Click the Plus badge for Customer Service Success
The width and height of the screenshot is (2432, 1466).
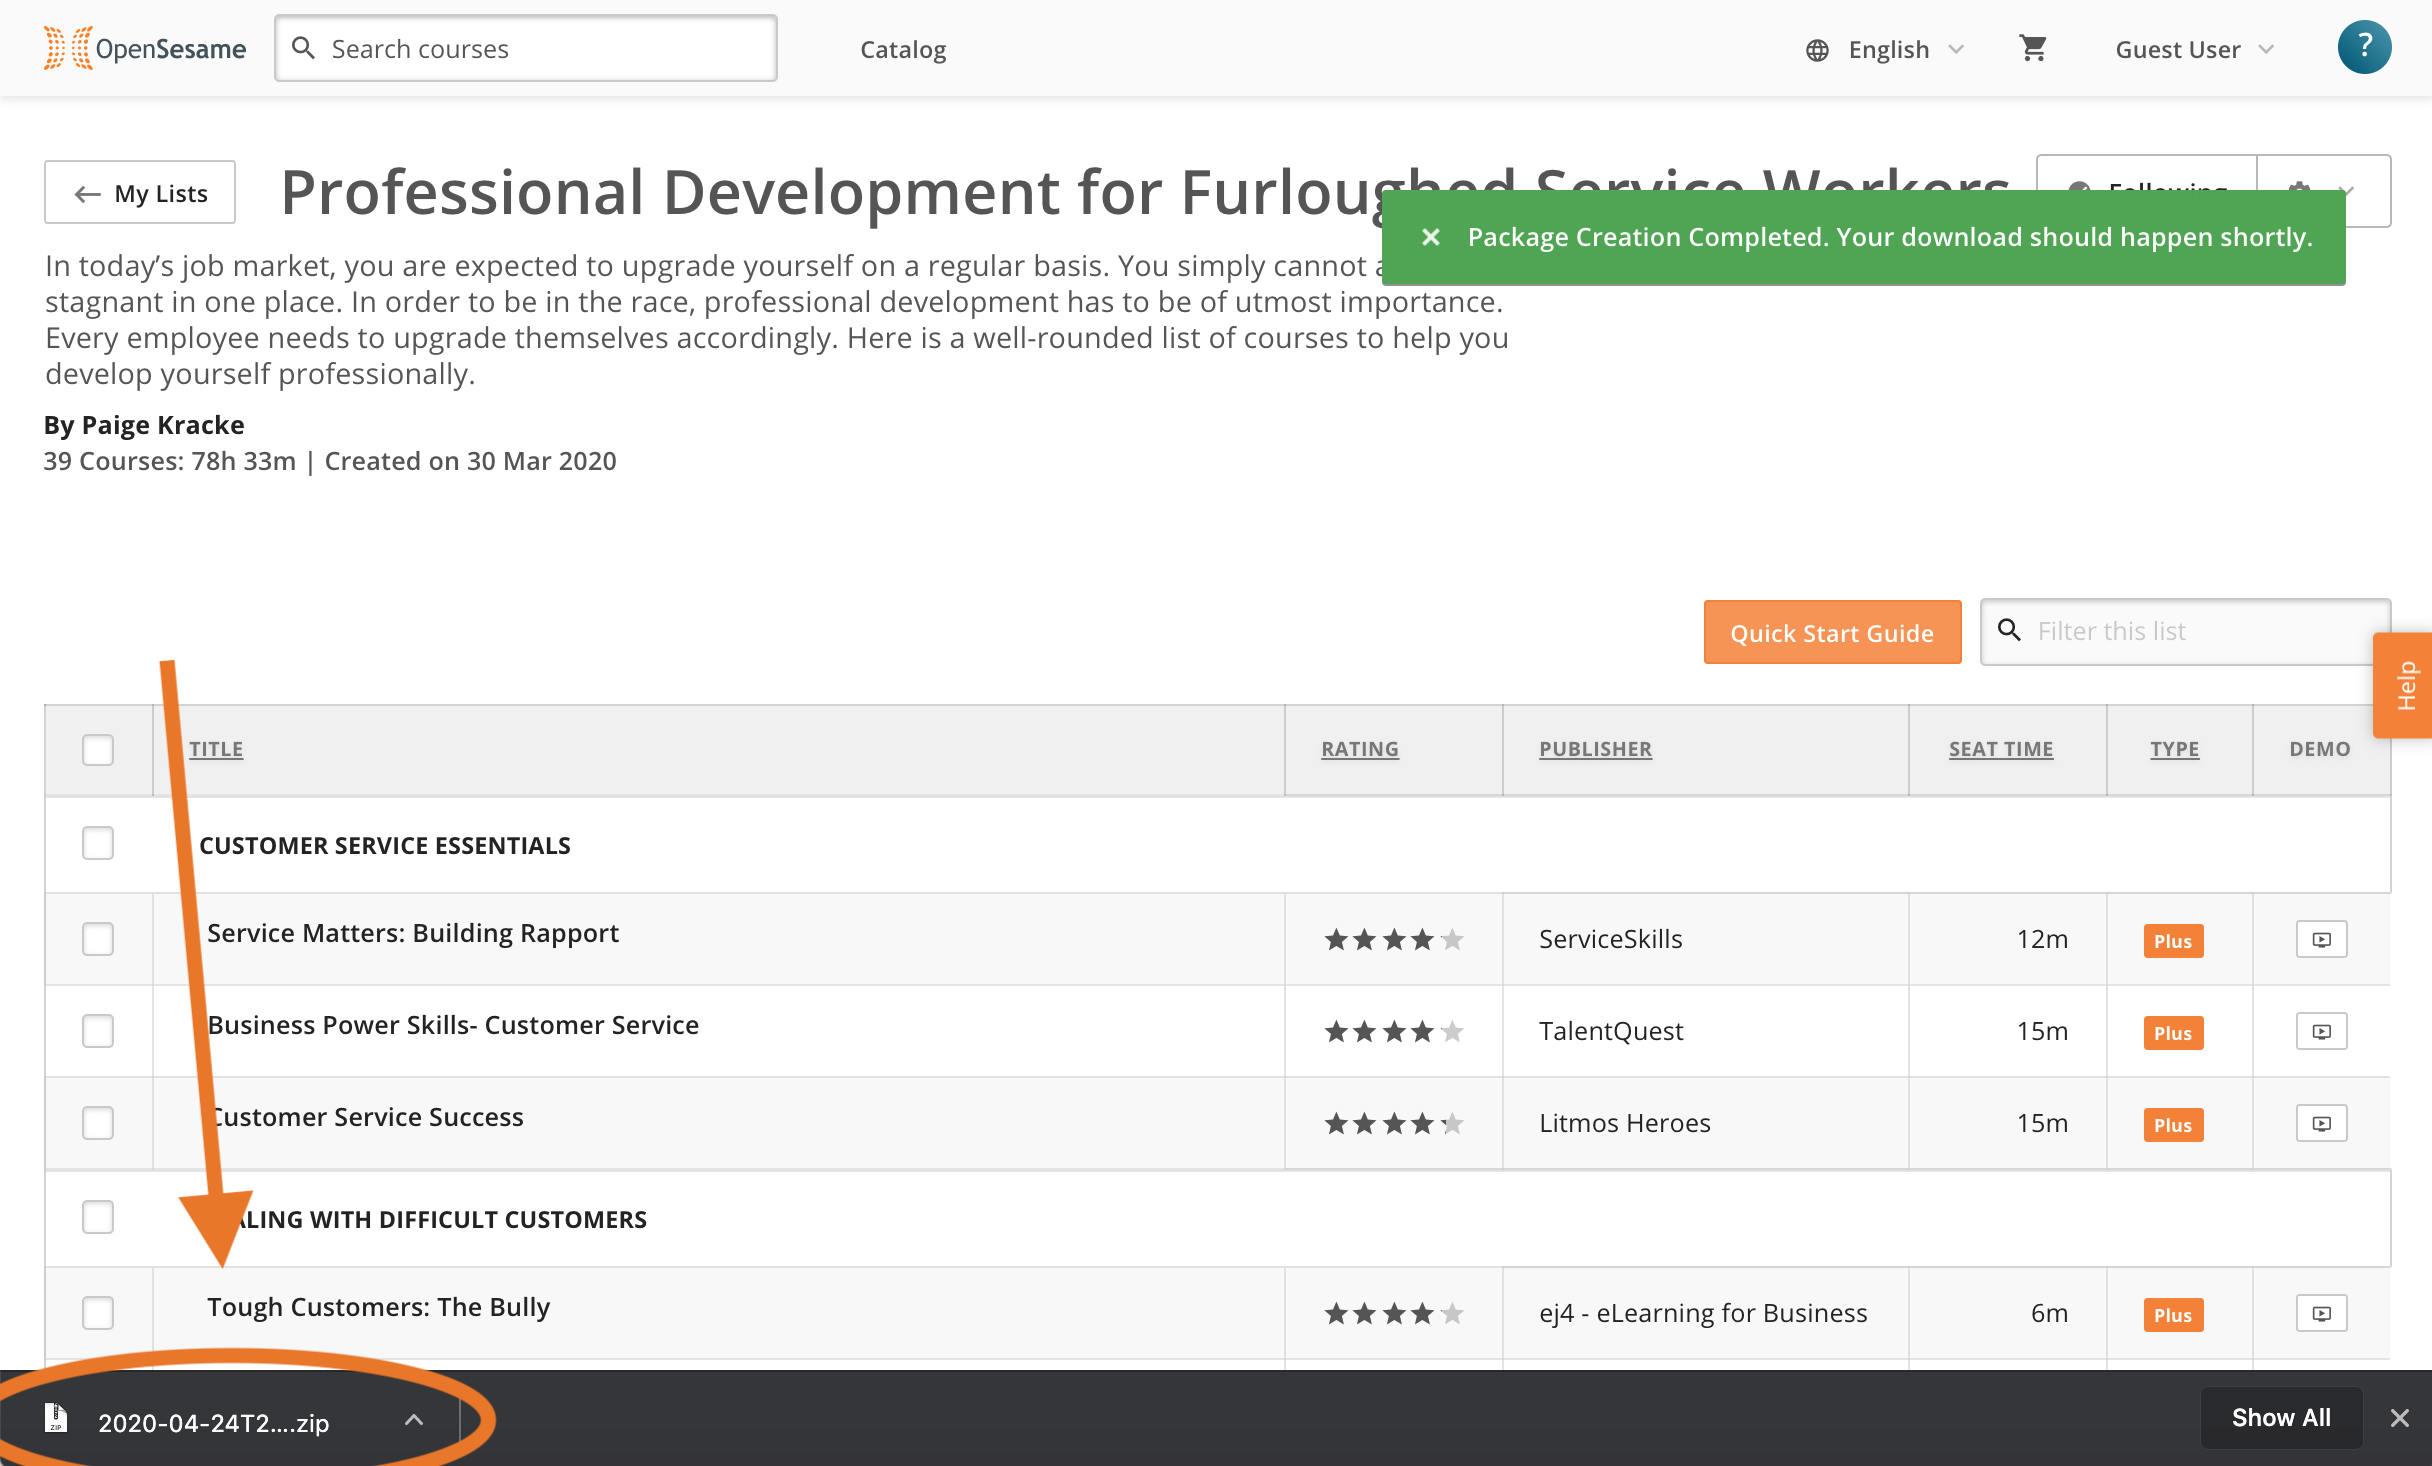[2173, 1125]
